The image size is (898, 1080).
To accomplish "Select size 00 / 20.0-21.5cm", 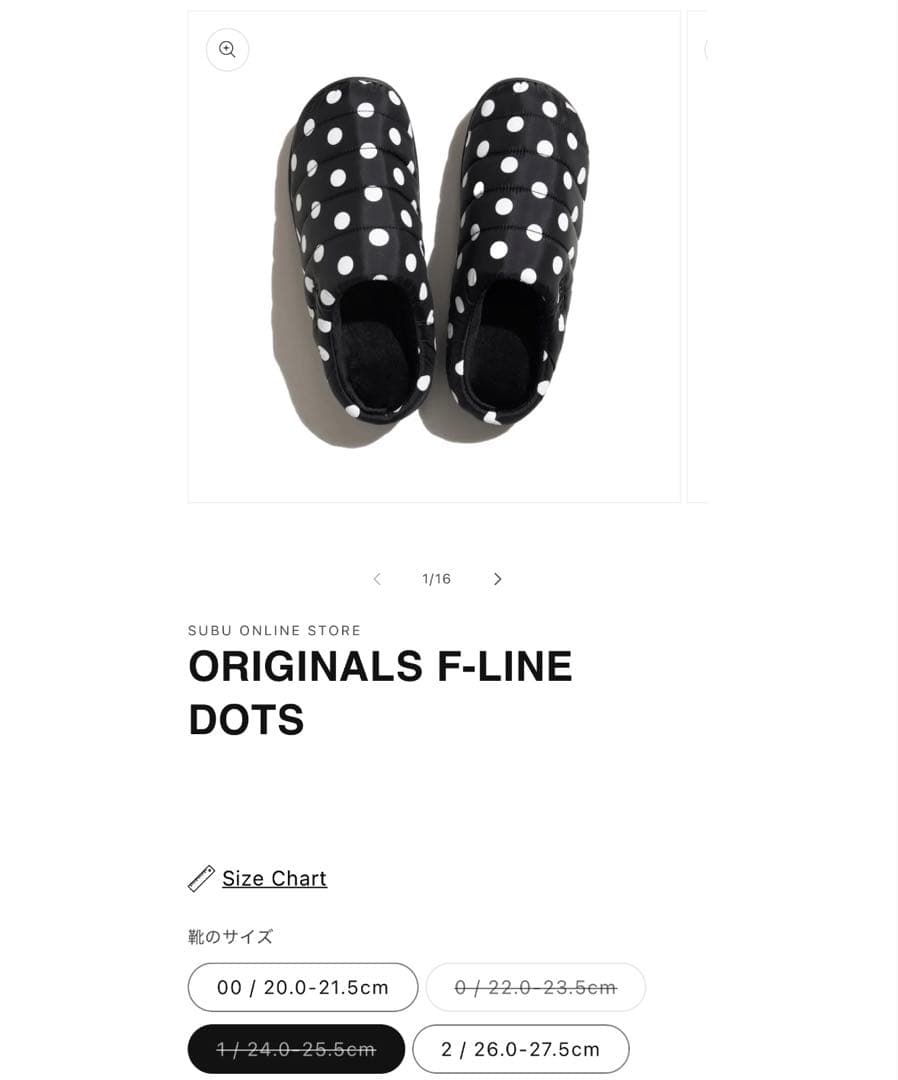I will coord(303,987).
